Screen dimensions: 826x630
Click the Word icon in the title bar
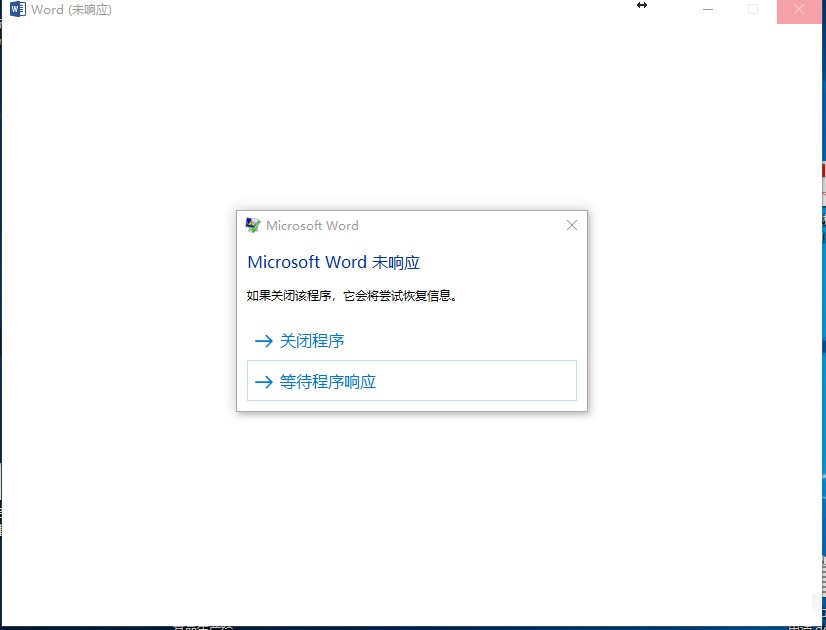tap(17, 9)
